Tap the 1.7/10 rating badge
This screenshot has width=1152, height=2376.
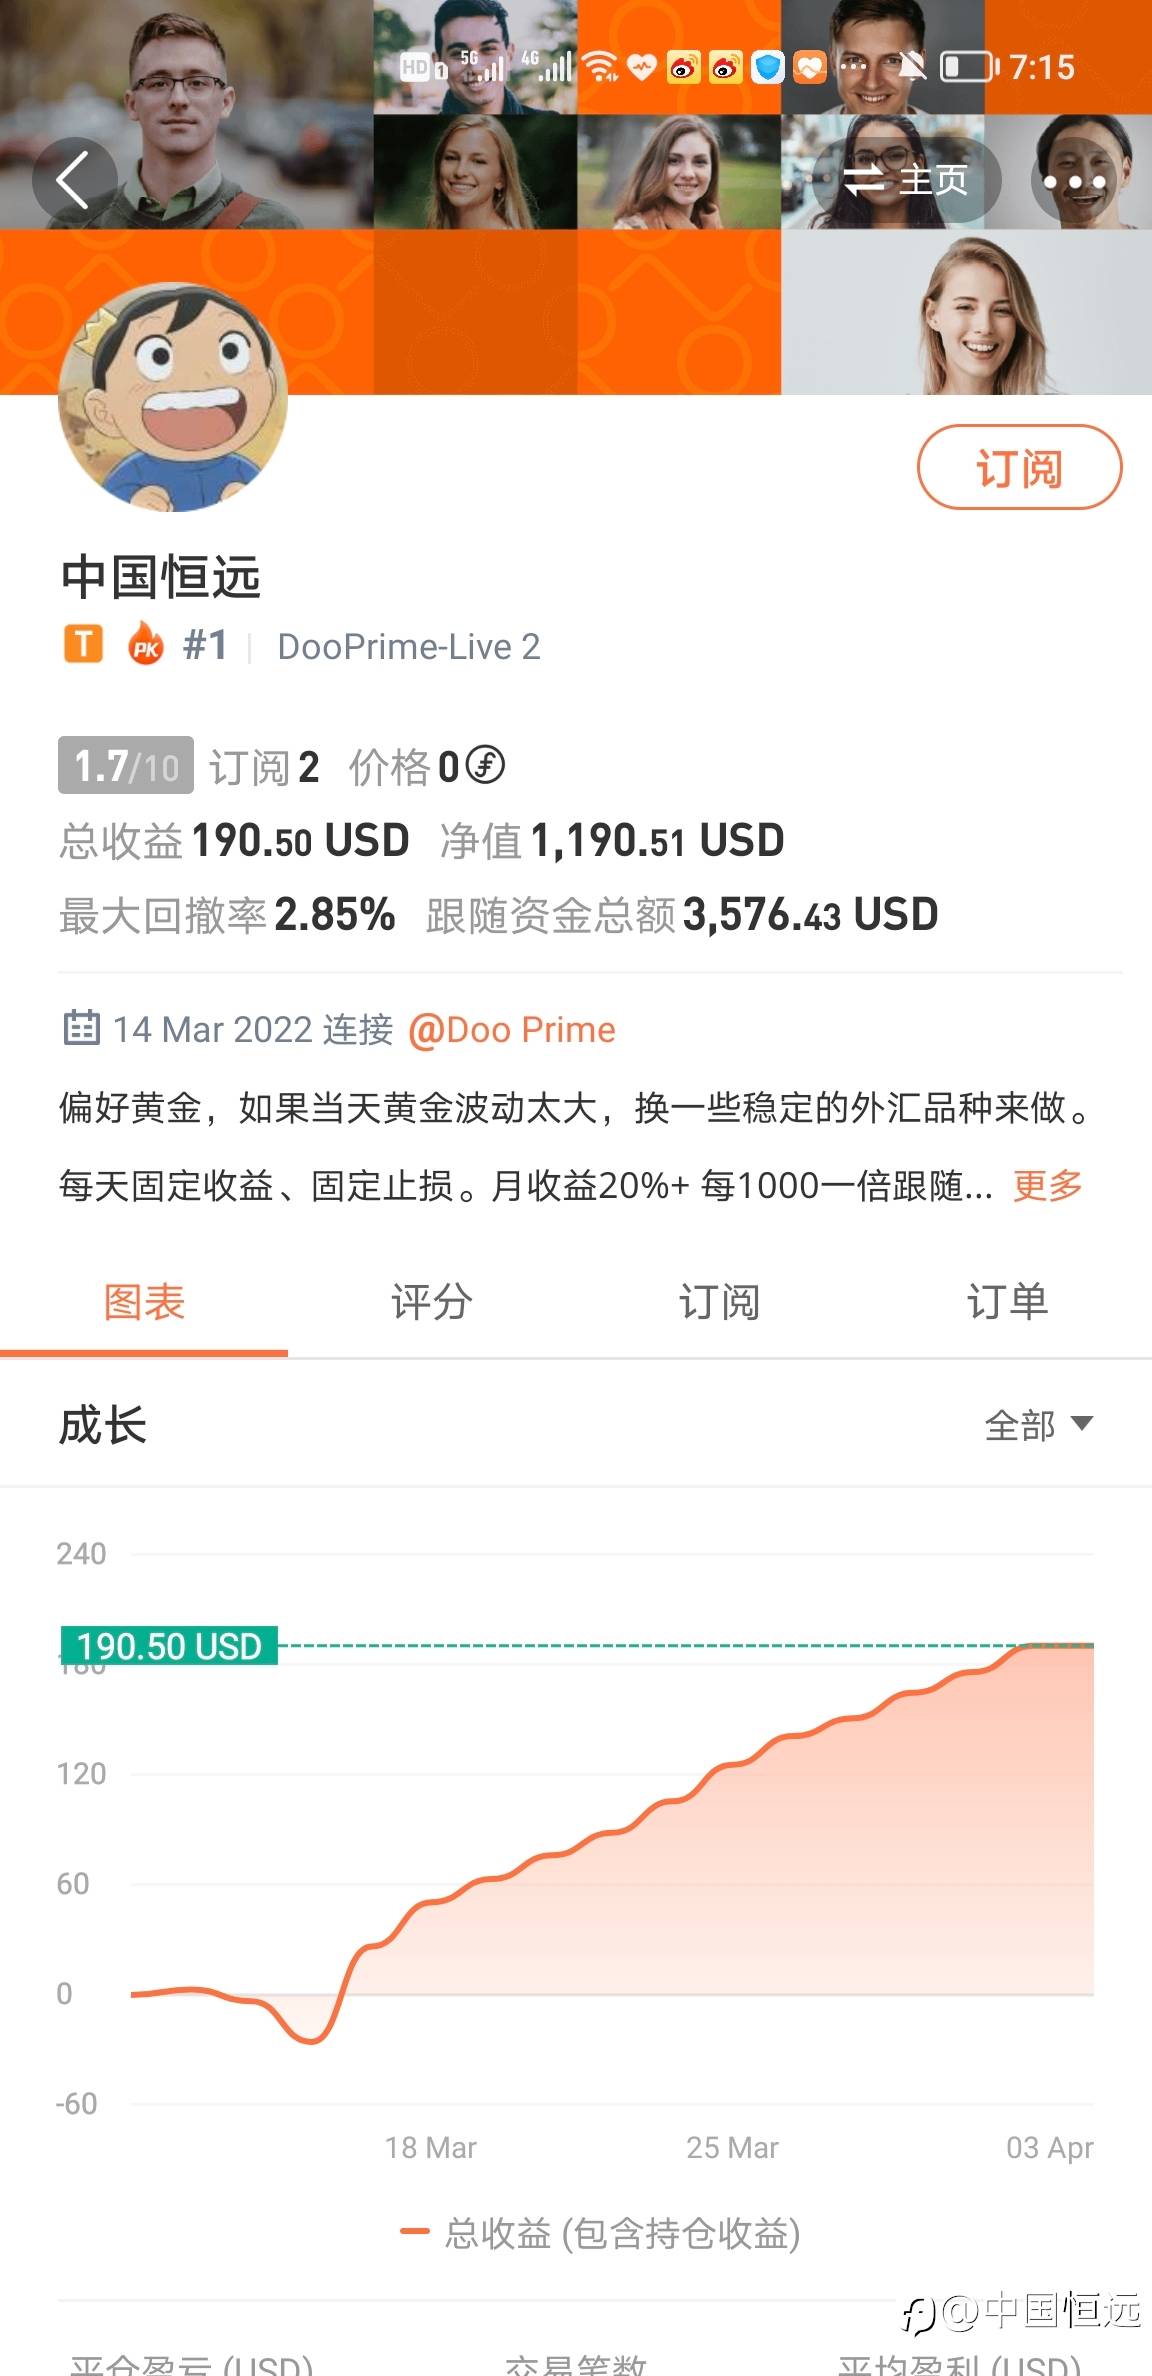pyautogui.click(x=126, y=766)
